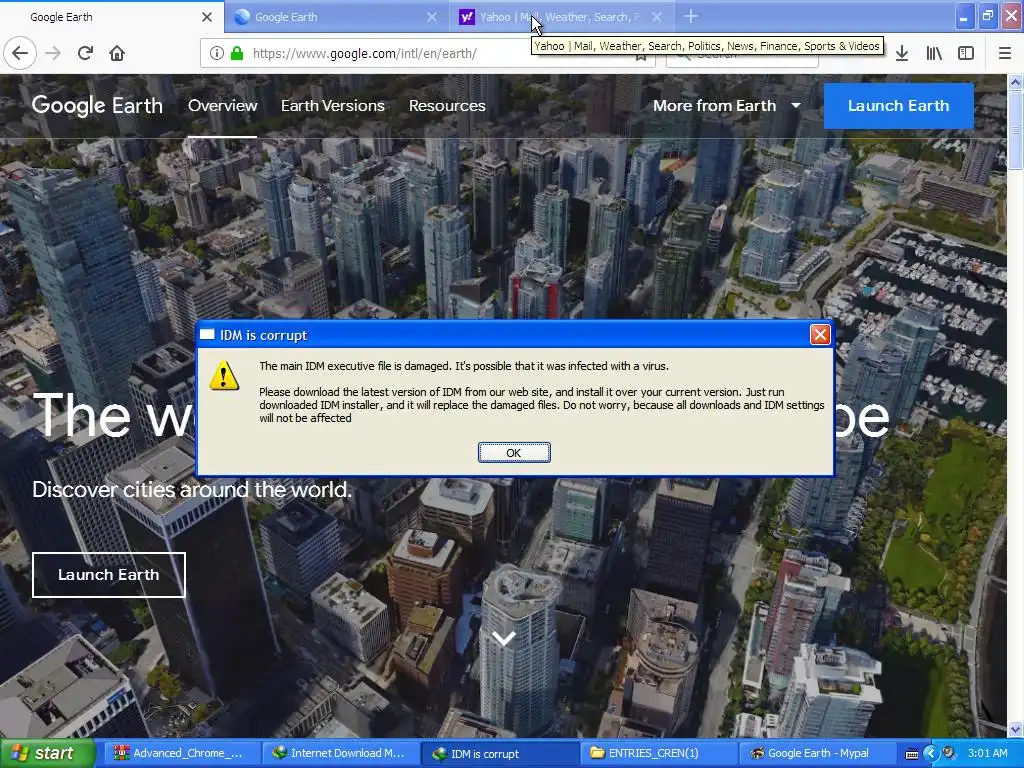Open Resources nav item

coord(447,106)
